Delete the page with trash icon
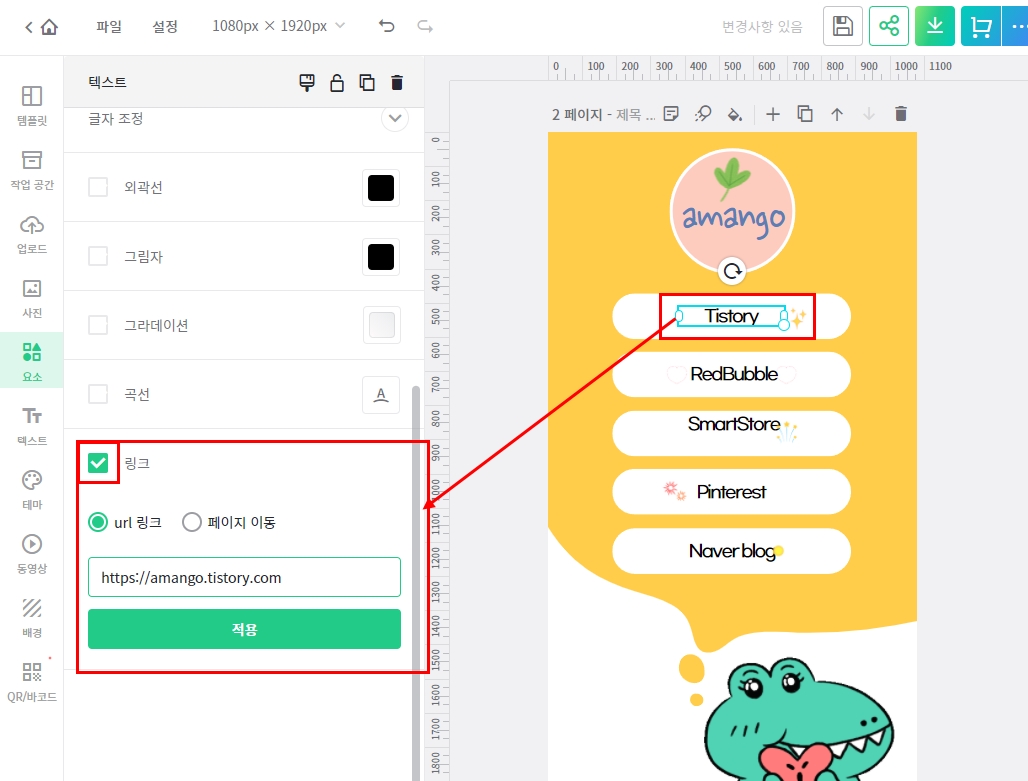The image size is (1028, 781). pyautogui.click(x=901, y=114)
